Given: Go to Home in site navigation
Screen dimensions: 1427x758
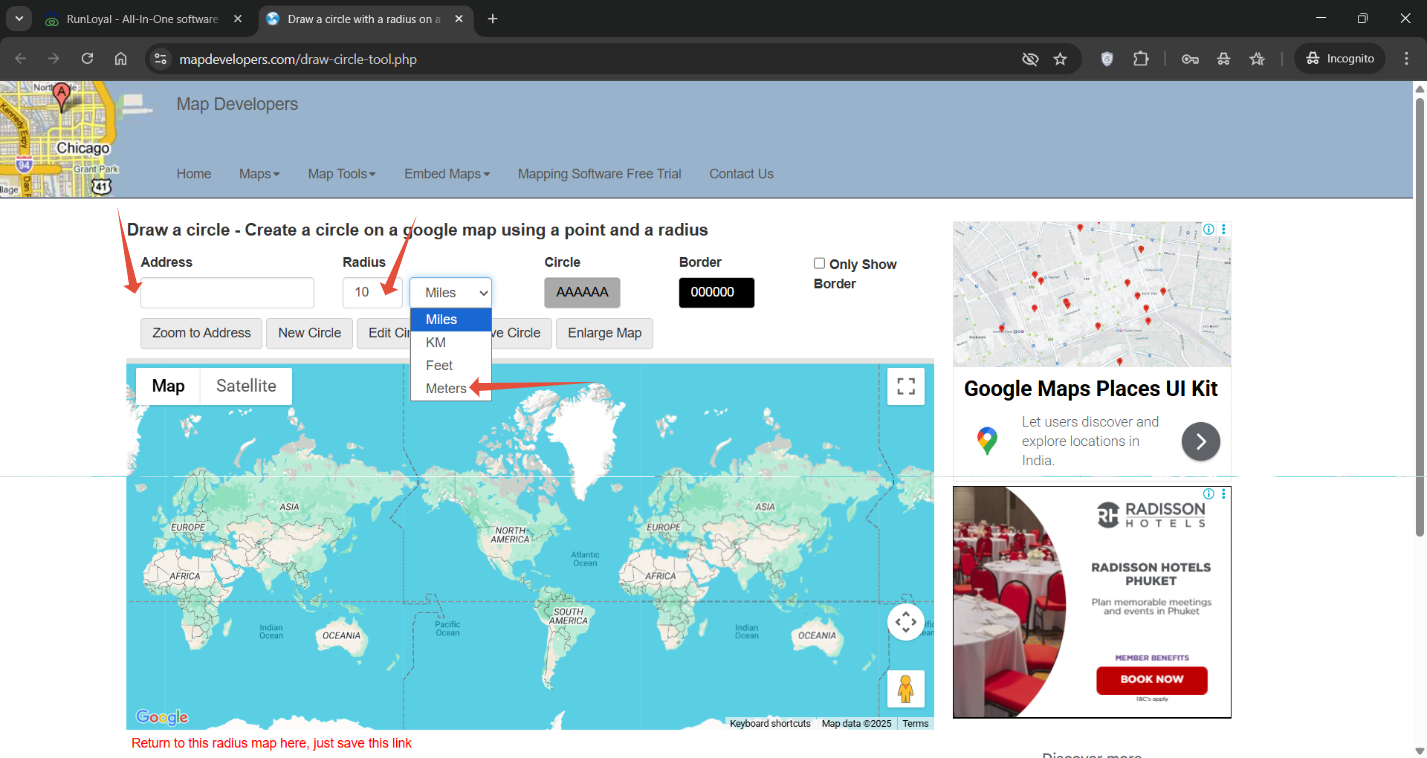Looking at the screenshot, I should pyautogui.click(x=194, y=173).
